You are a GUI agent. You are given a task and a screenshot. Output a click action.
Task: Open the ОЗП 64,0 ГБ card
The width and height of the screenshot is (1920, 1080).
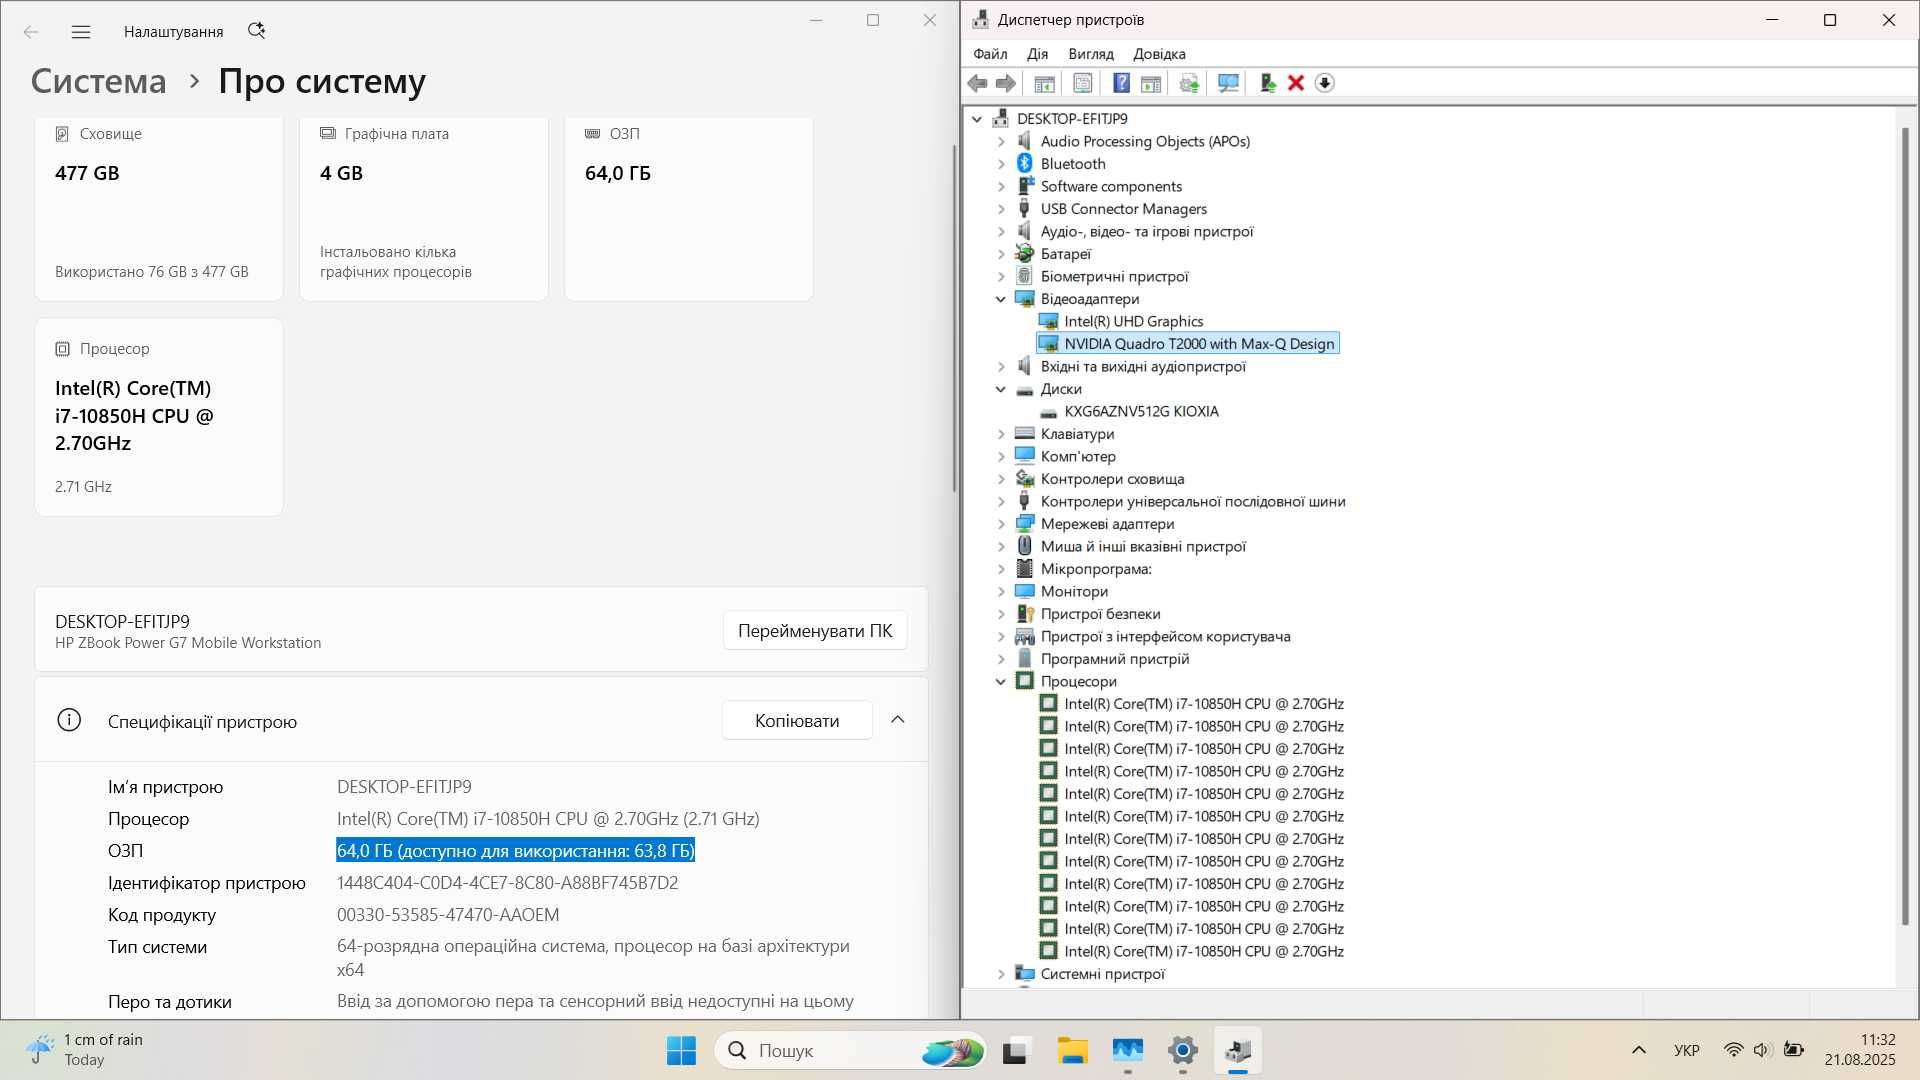[689, 209]
